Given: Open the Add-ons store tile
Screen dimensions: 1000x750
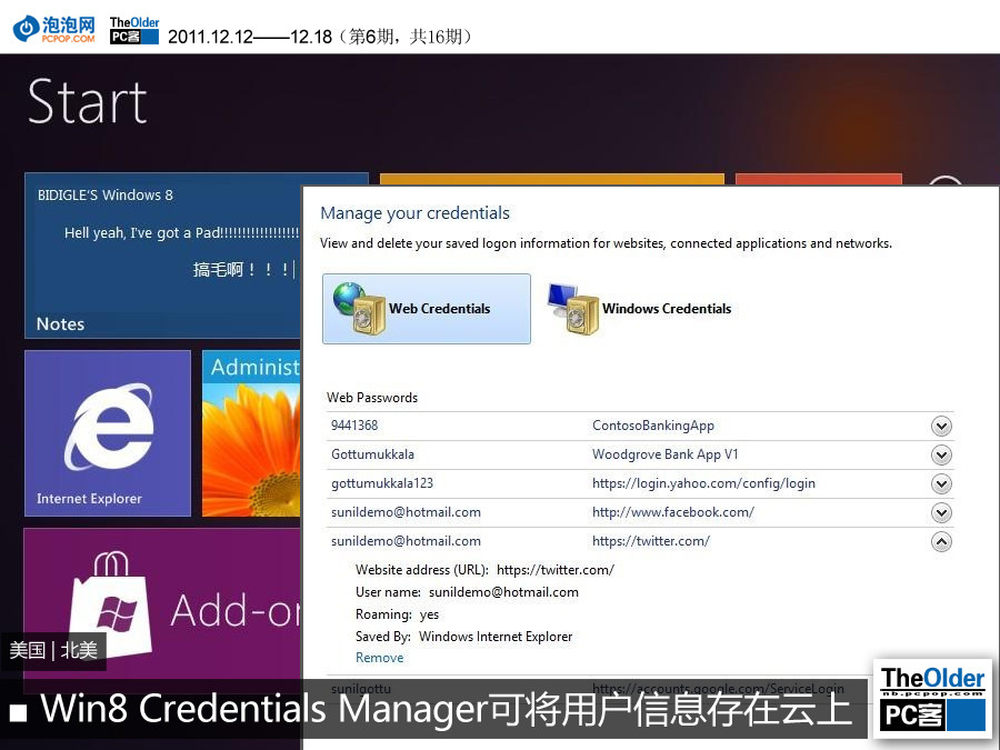Looking at the screenshot, I should (163, 603).
